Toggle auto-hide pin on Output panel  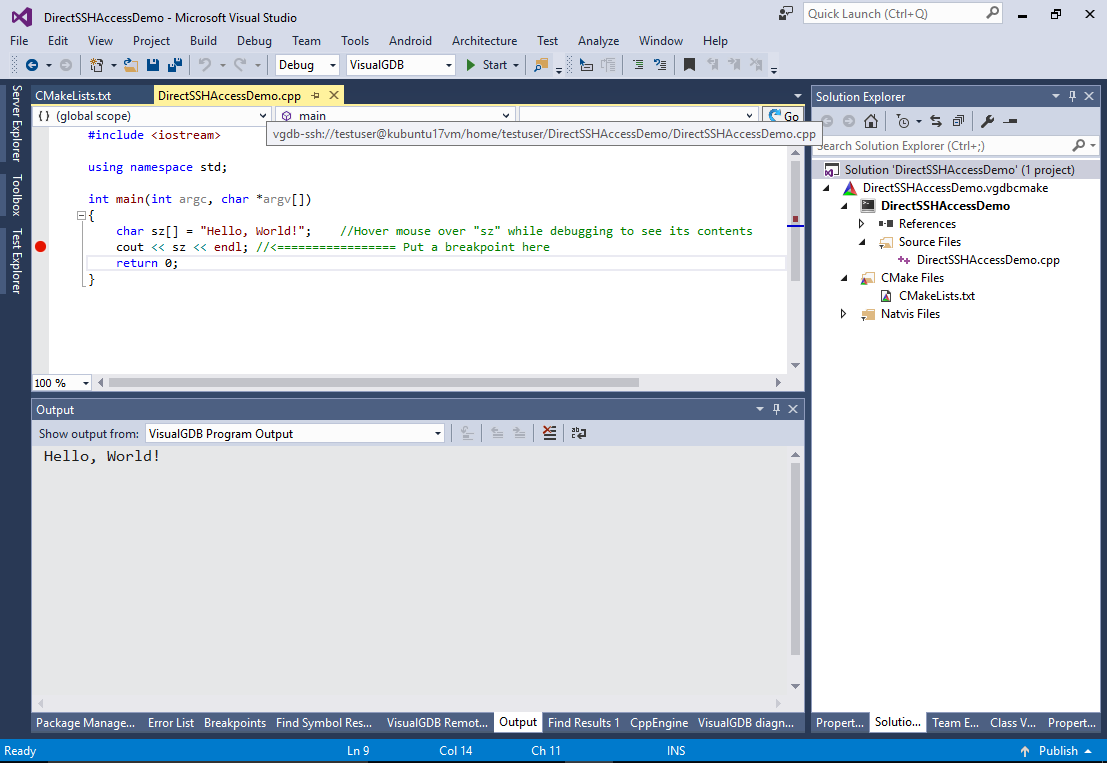(776, 409)
